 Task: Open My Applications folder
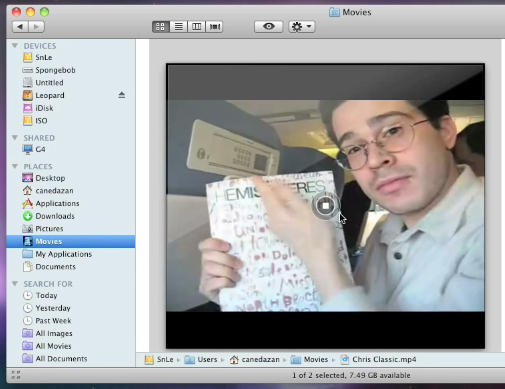coord(71,254)
